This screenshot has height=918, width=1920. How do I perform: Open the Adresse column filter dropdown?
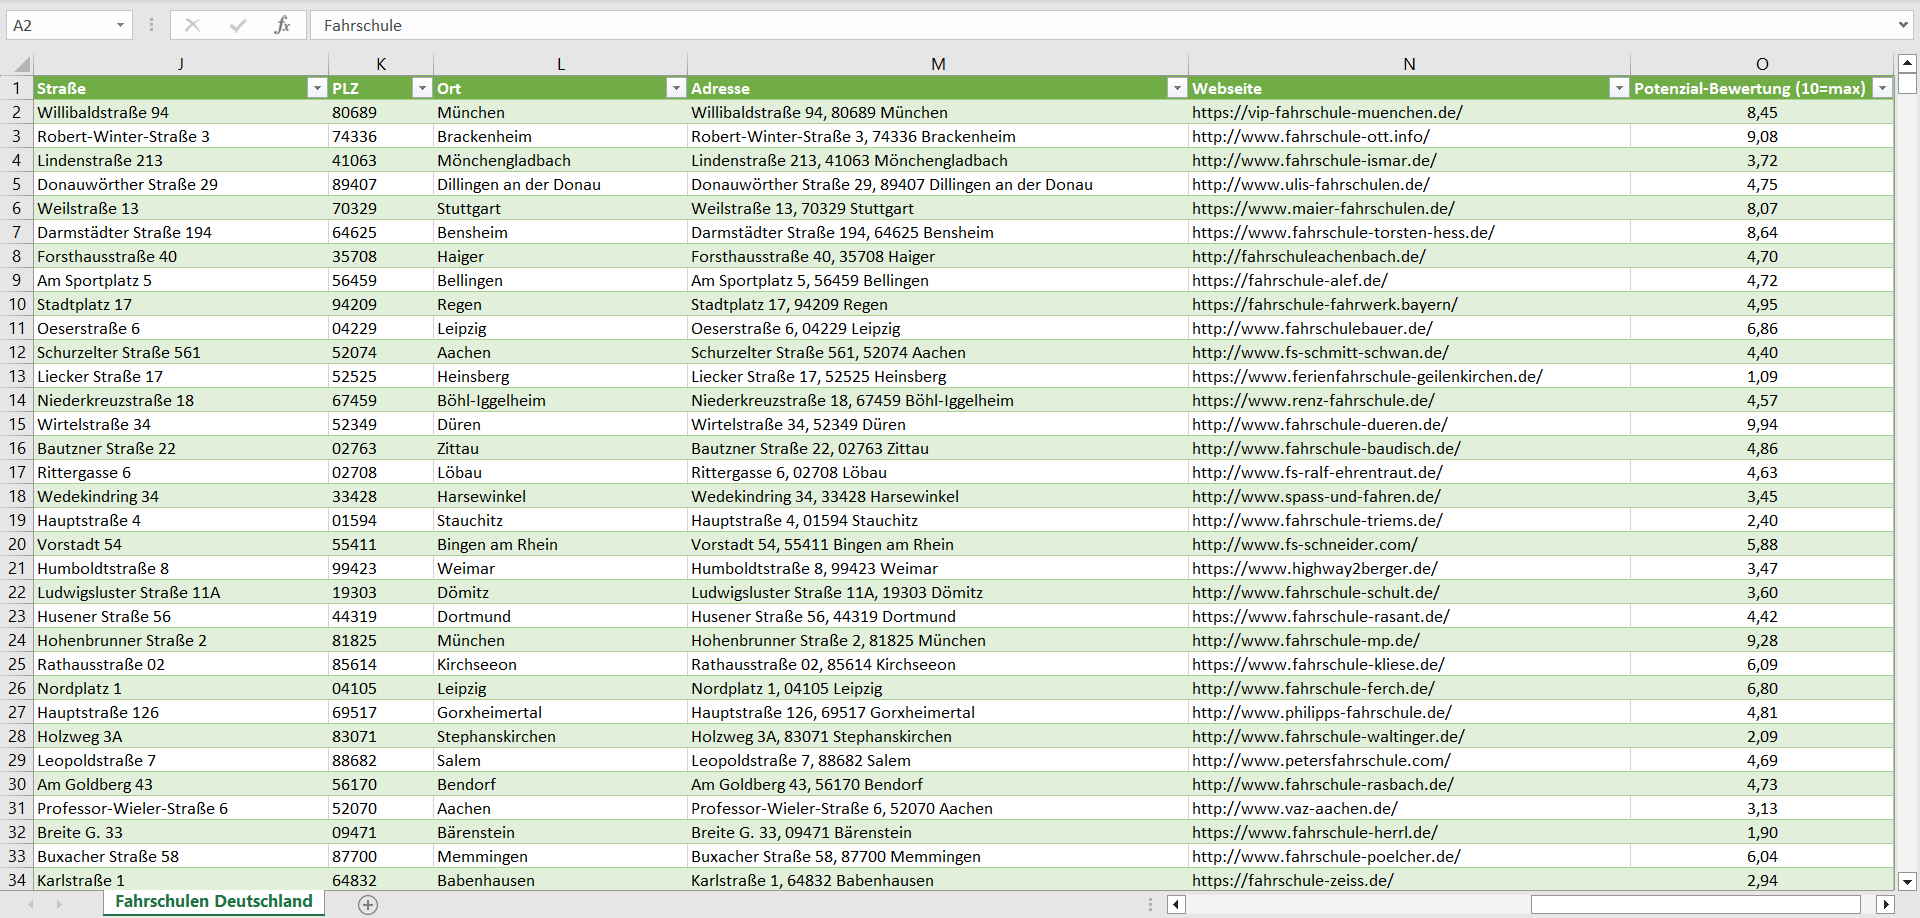click(1177, 88)
